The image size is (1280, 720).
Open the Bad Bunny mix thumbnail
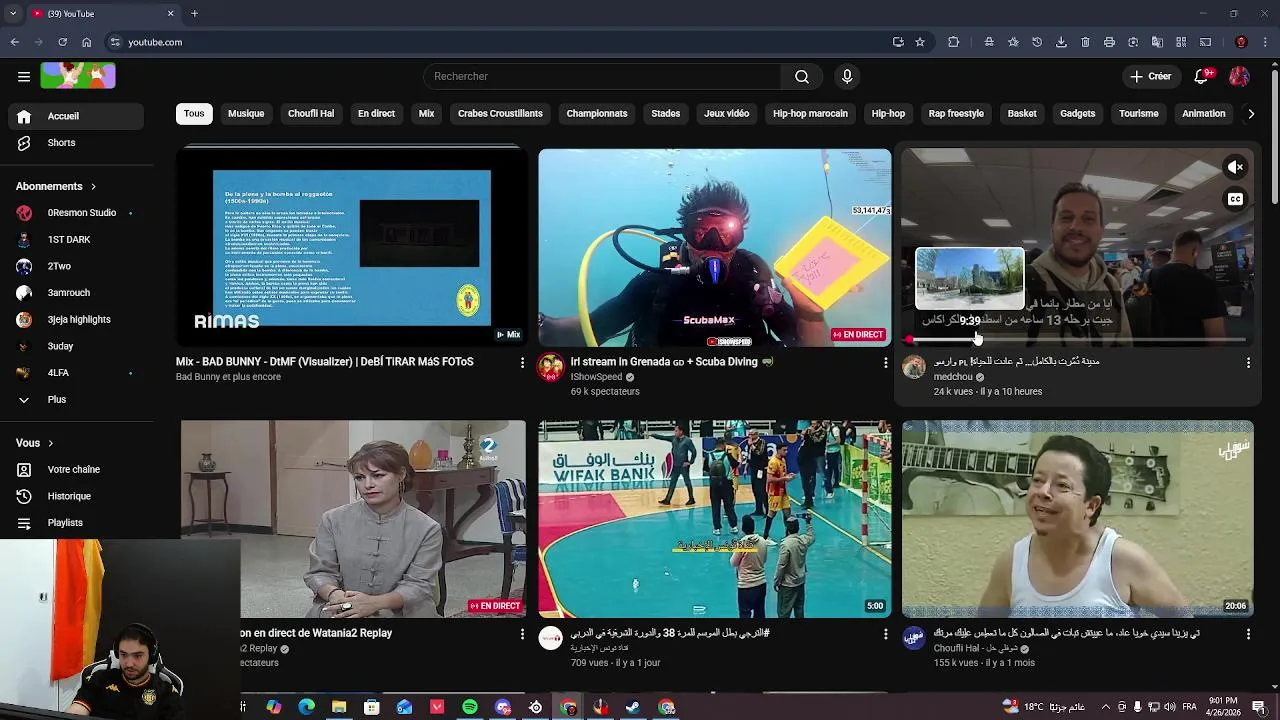click(351, 248)
